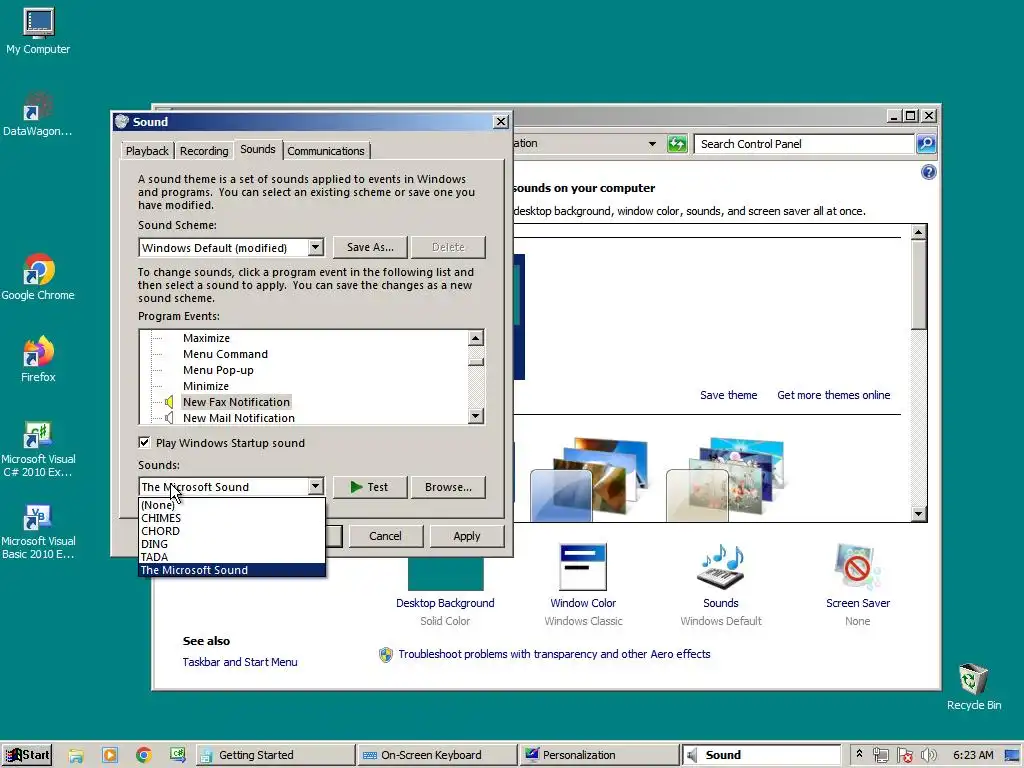Image resolution: width=1024 pixels, height=768 pixels.
Task: Click the speaker icon beside New Fax Notification
Action: [170, 402]
